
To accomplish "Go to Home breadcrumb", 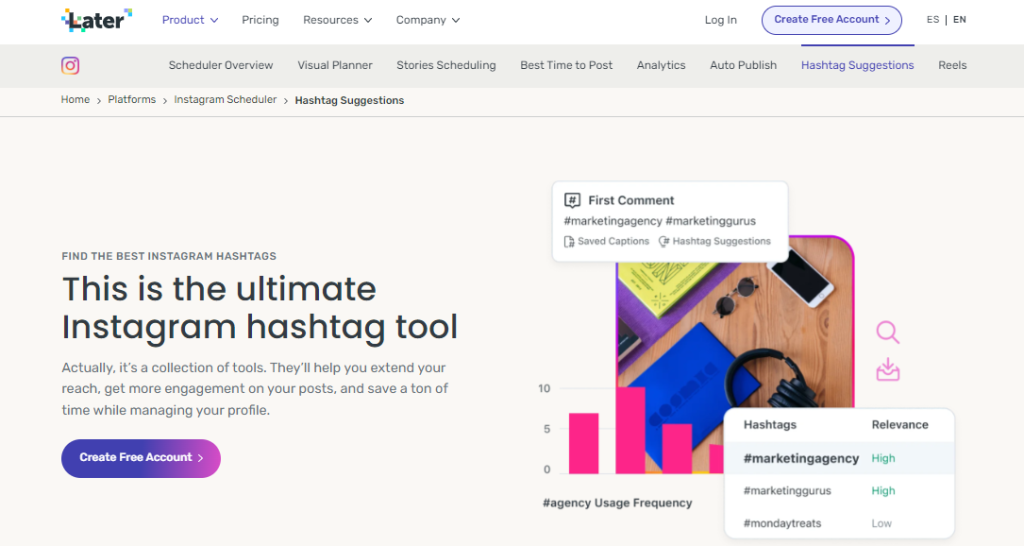I will click(x=75, y=100).
